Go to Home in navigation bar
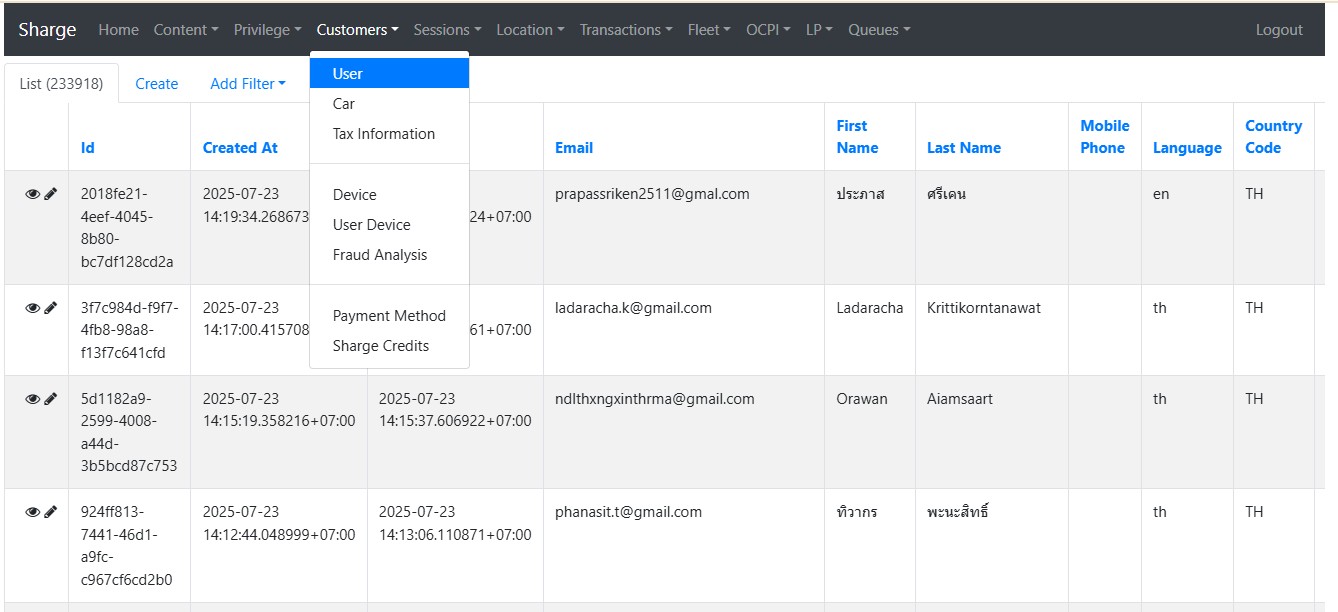 point(118,30)
